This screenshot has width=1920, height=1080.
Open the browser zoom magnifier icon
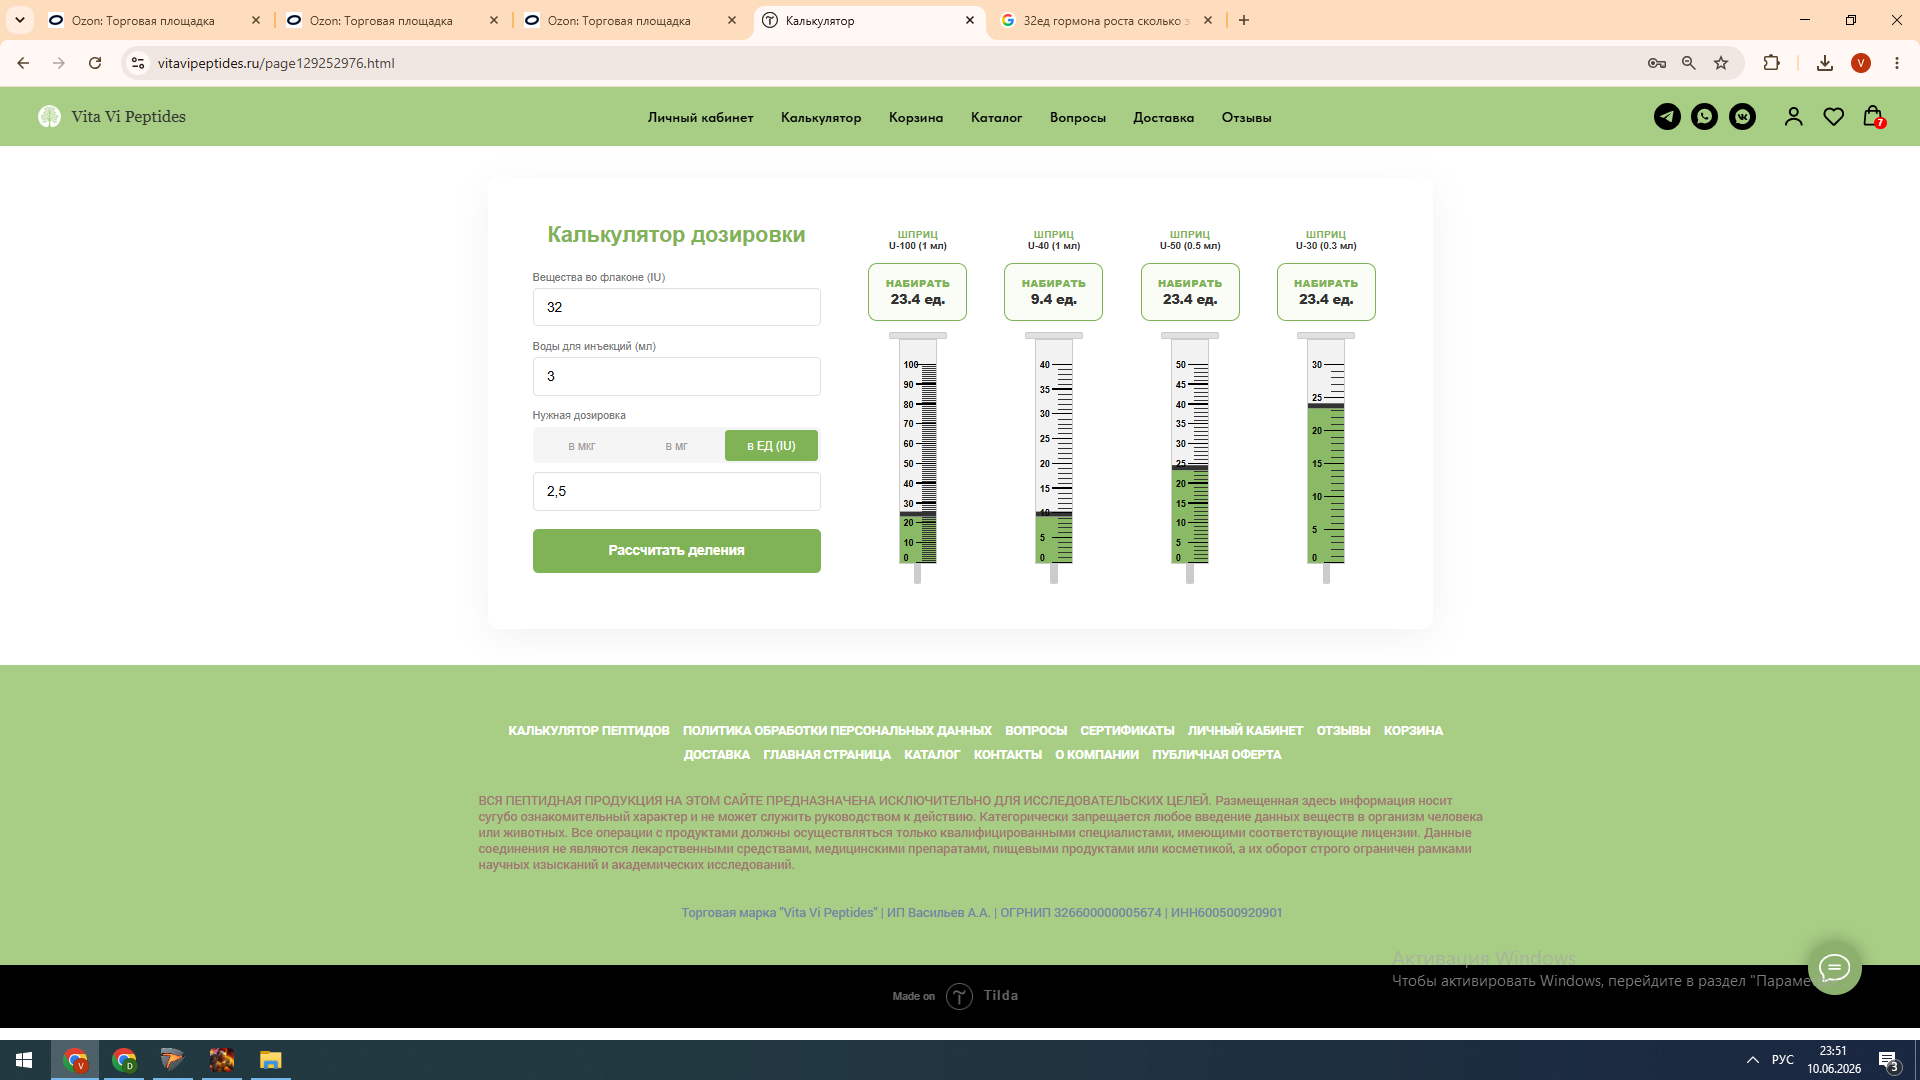click(x=1689, y=63)
